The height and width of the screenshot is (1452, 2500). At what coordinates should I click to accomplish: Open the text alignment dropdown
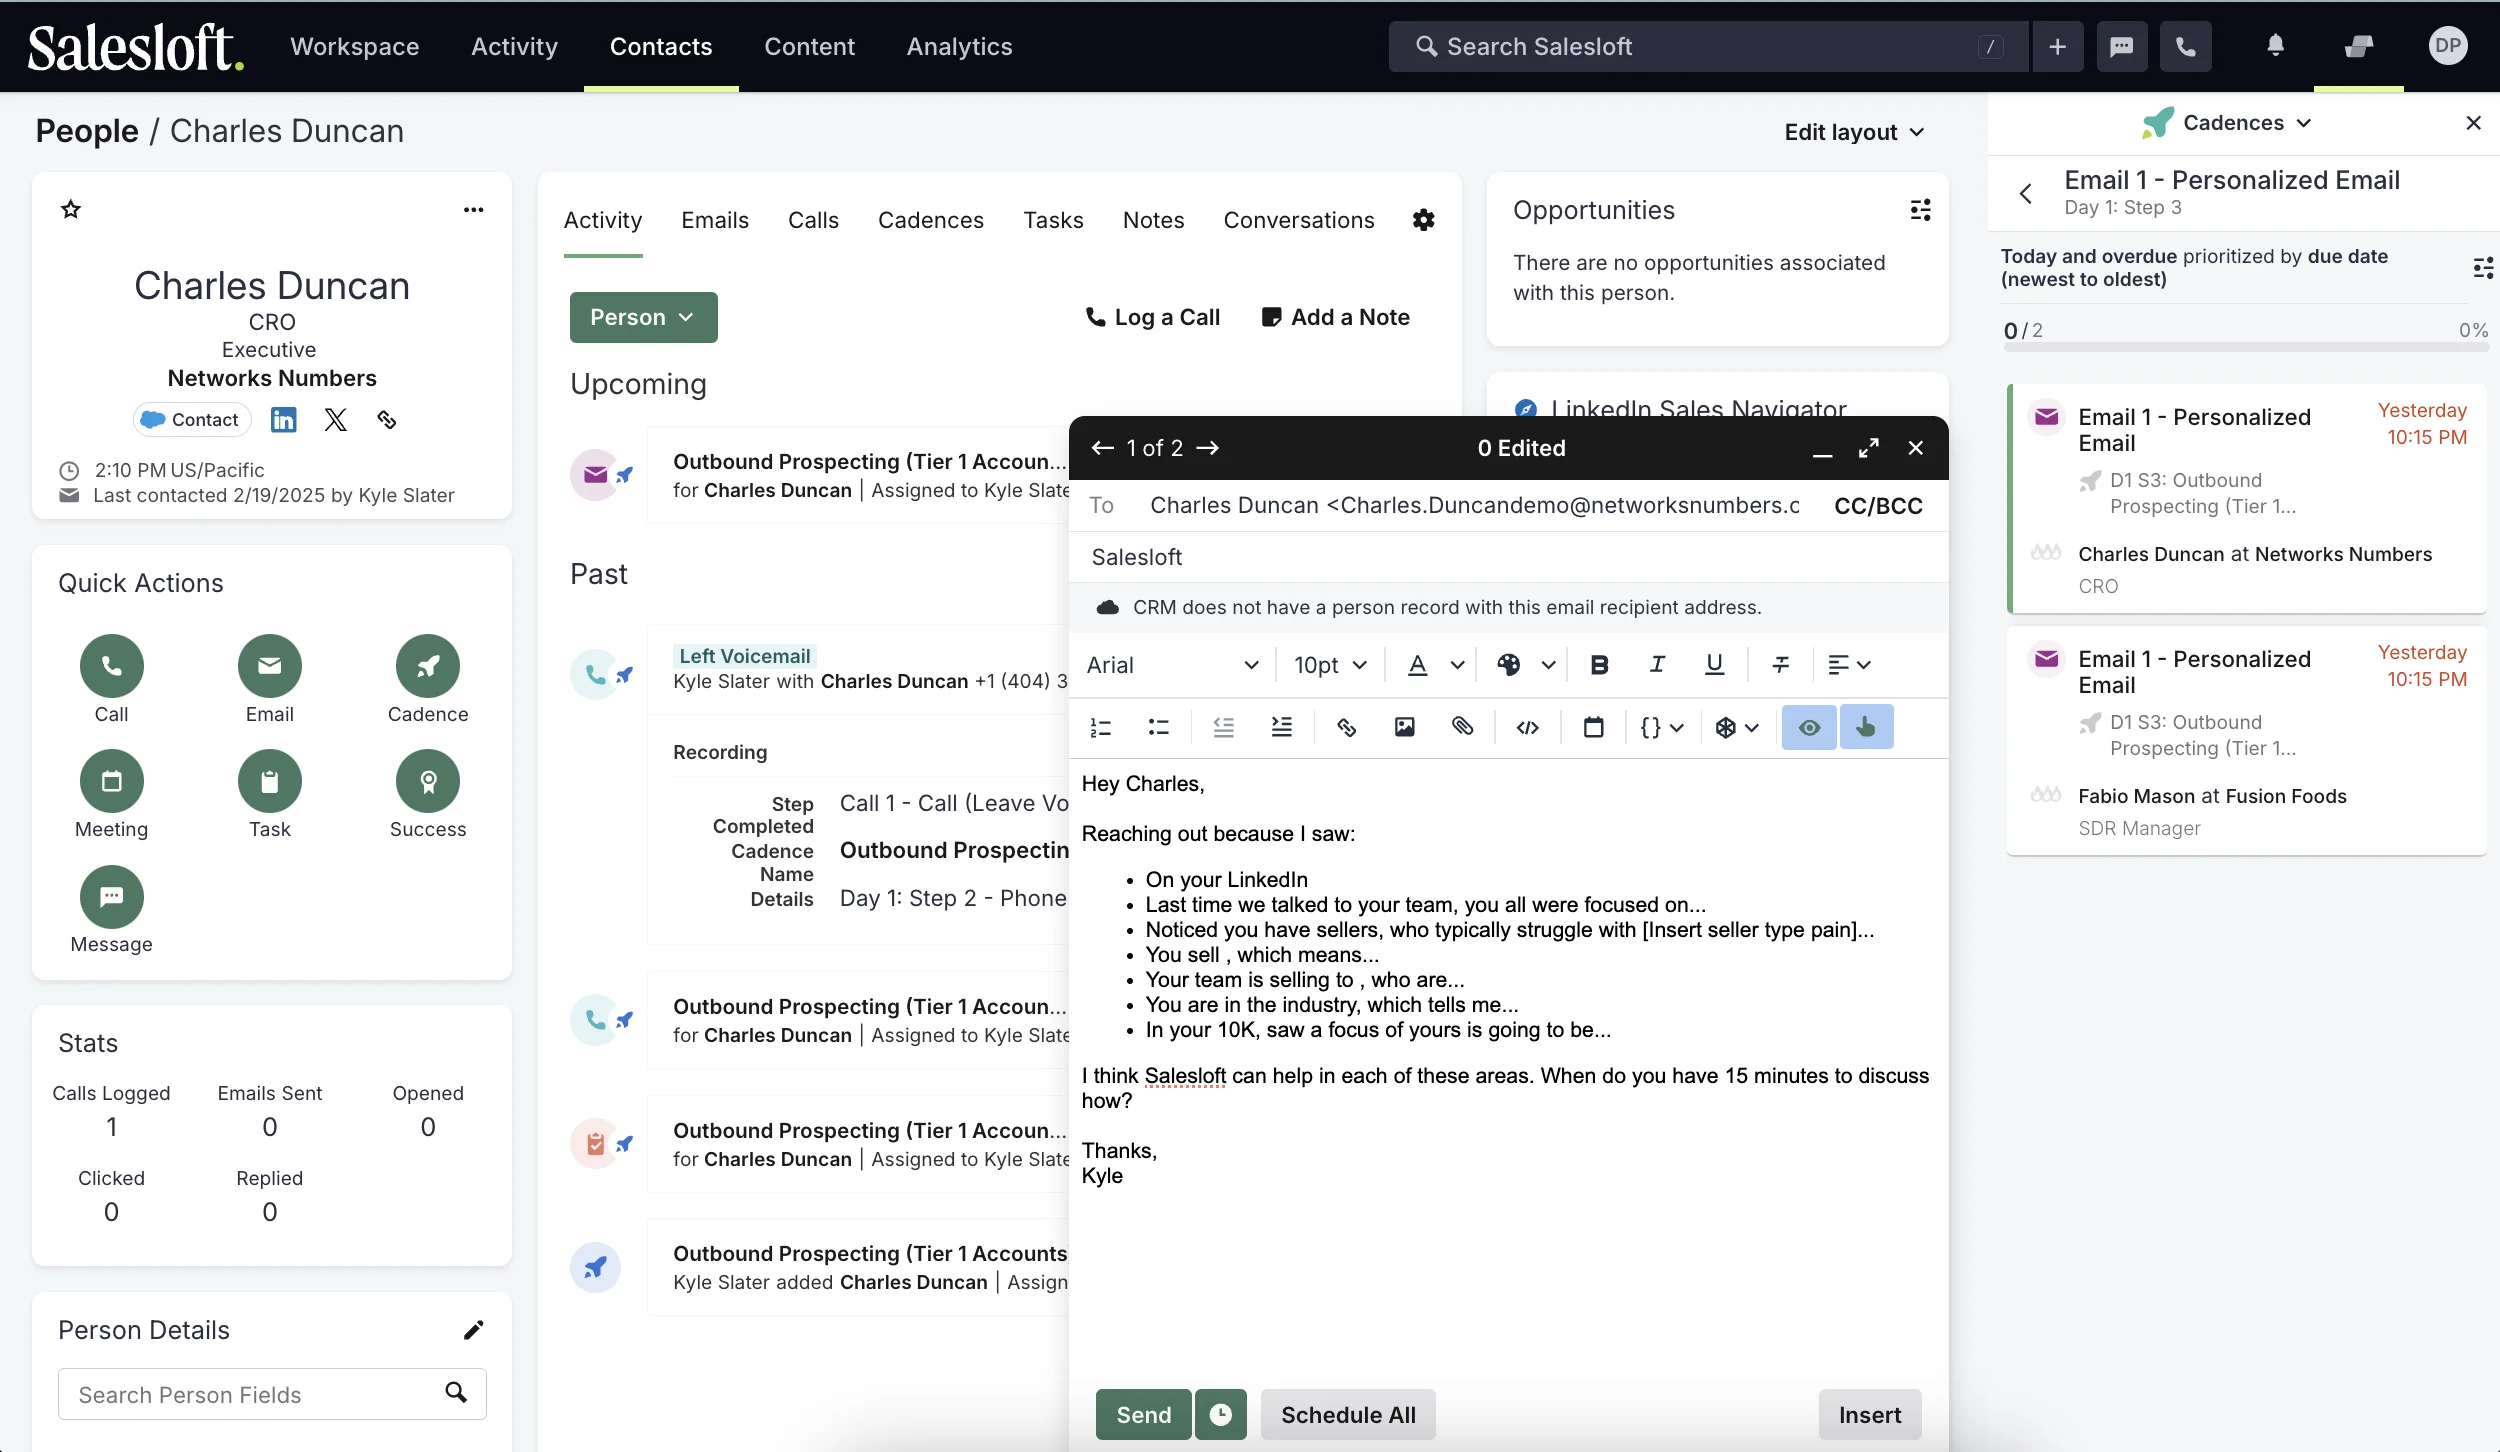(1849, 665)
